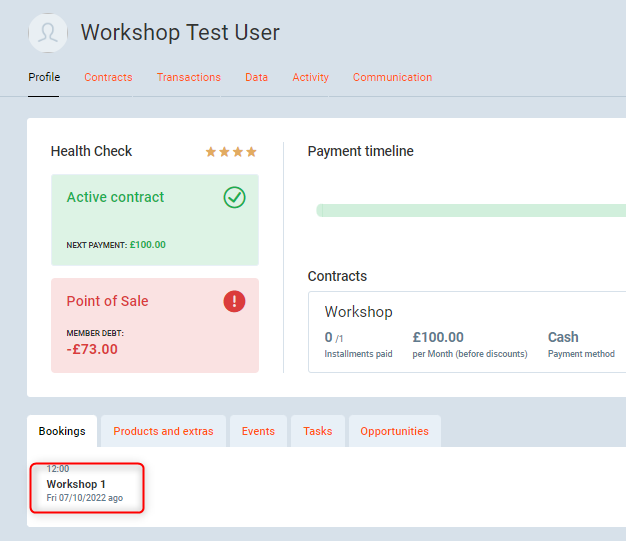Screen dimensions: 626x541
Task: Open the Workshop 1 booking entry
Action: click(85, 485)
